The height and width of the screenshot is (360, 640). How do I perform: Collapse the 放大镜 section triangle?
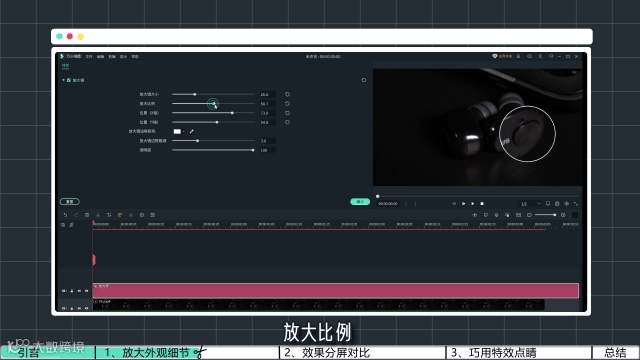(63, 80)
